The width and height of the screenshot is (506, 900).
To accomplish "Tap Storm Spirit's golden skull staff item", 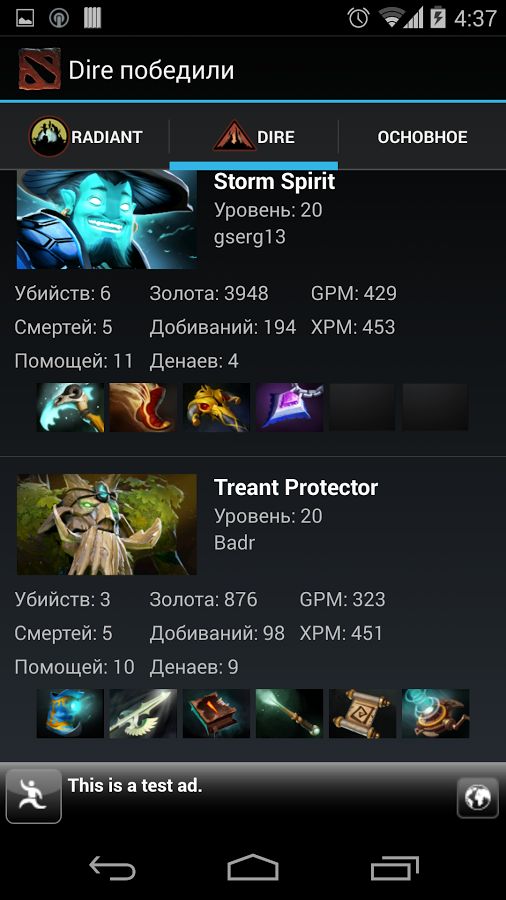I will click(216, 407).
